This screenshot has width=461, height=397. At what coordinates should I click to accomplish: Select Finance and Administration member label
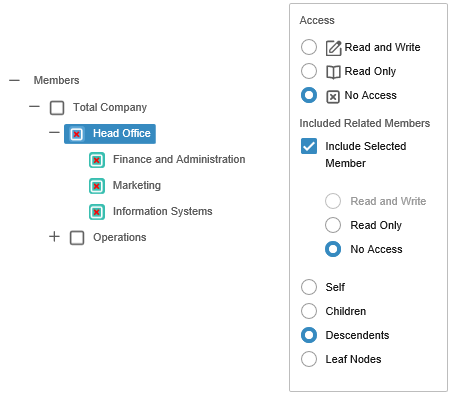(179, 159)
